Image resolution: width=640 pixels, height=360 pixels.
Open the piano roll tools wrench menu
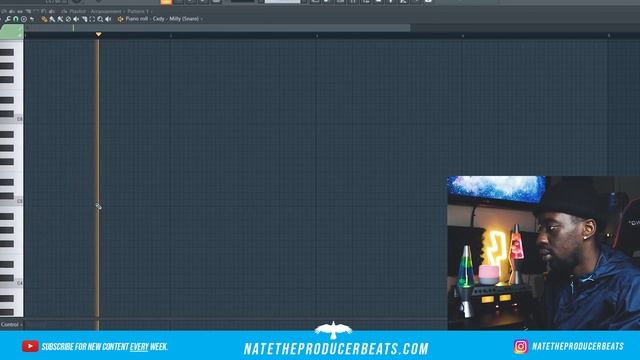[x=8, y=19]
